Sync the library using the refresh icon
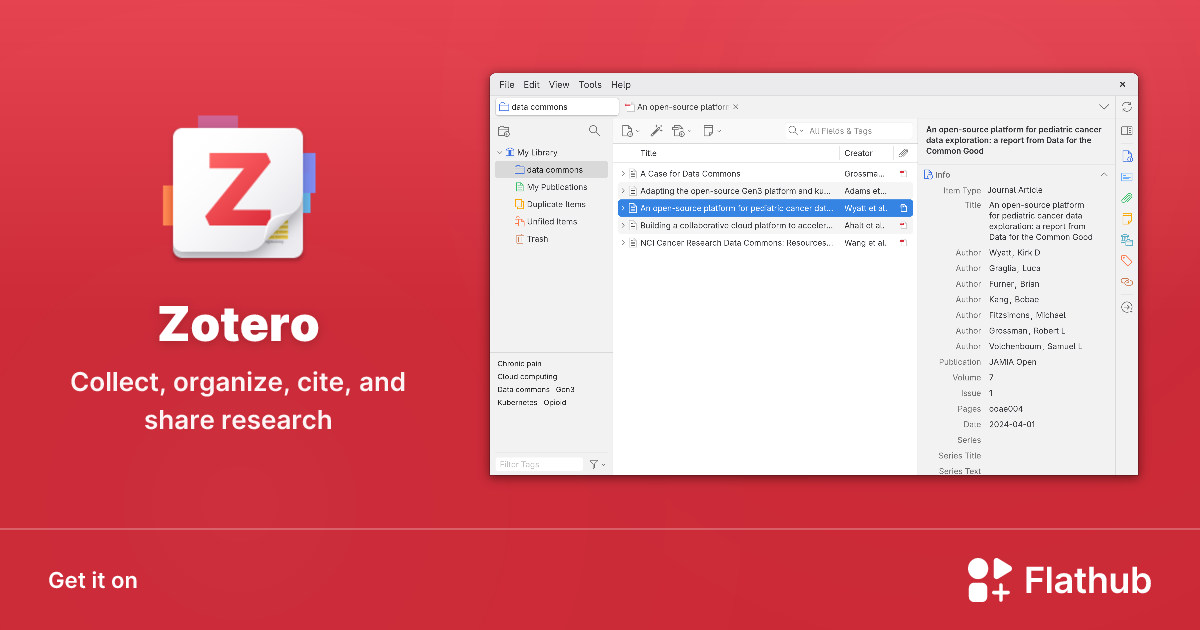The width and height of the screenshot is (1200, 630). 1127,106
